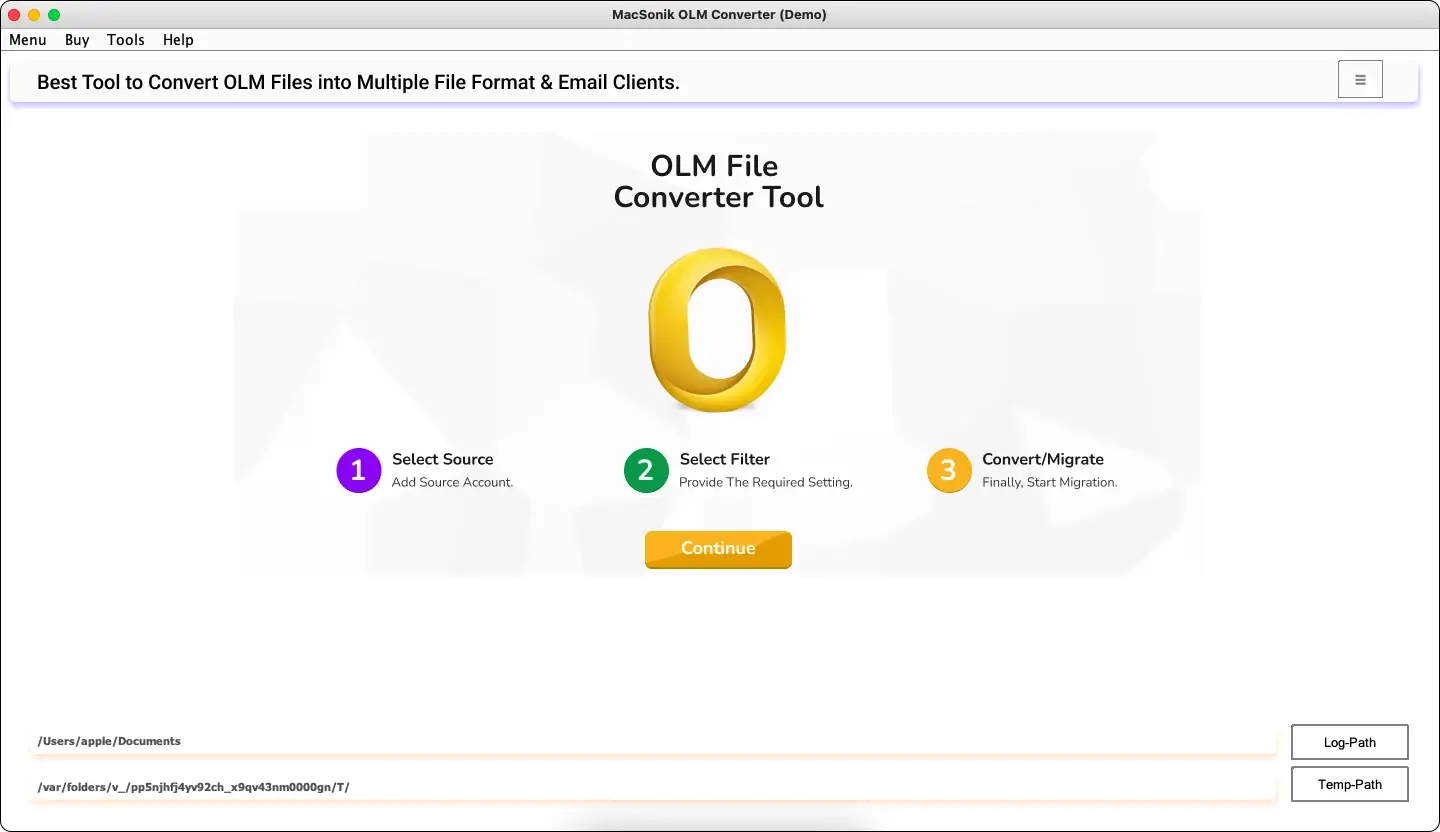
Task: Click the MacSonik OLM Converter (Demo) title bar text
Action: pyautogui.click(x=719, y=15)
